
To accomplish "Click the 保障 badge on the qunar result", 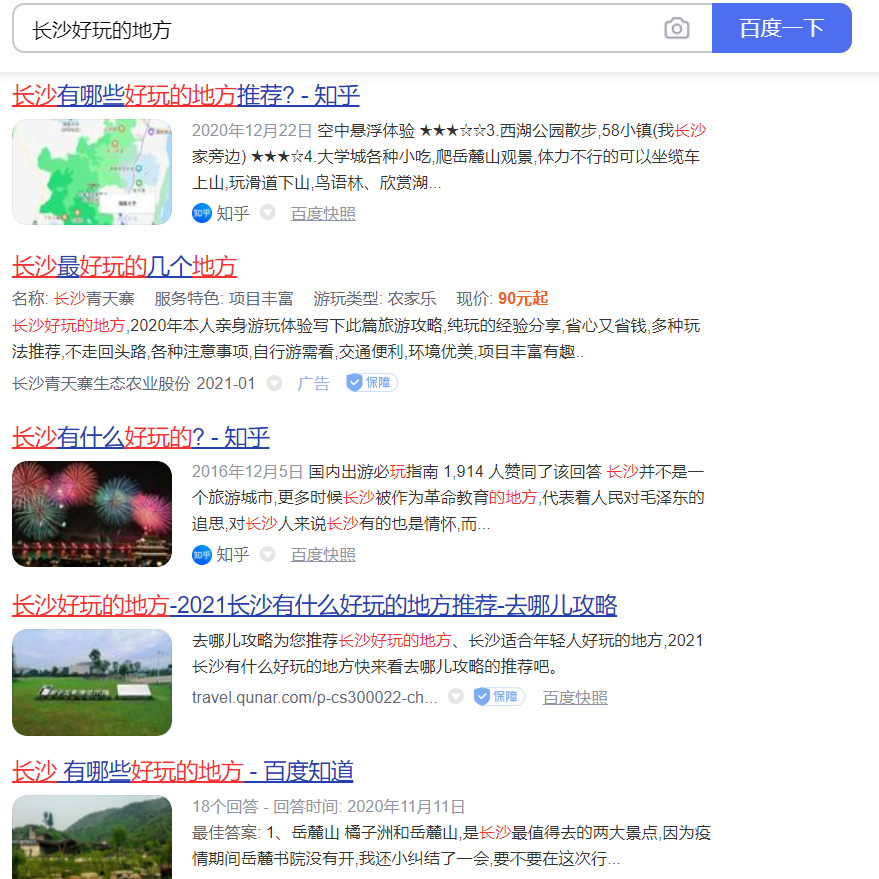I will (499, 697).
